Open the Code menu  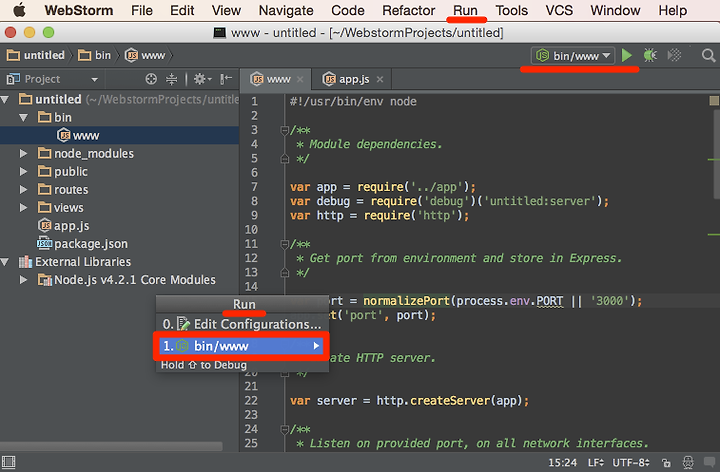click(x=348, y=10)
